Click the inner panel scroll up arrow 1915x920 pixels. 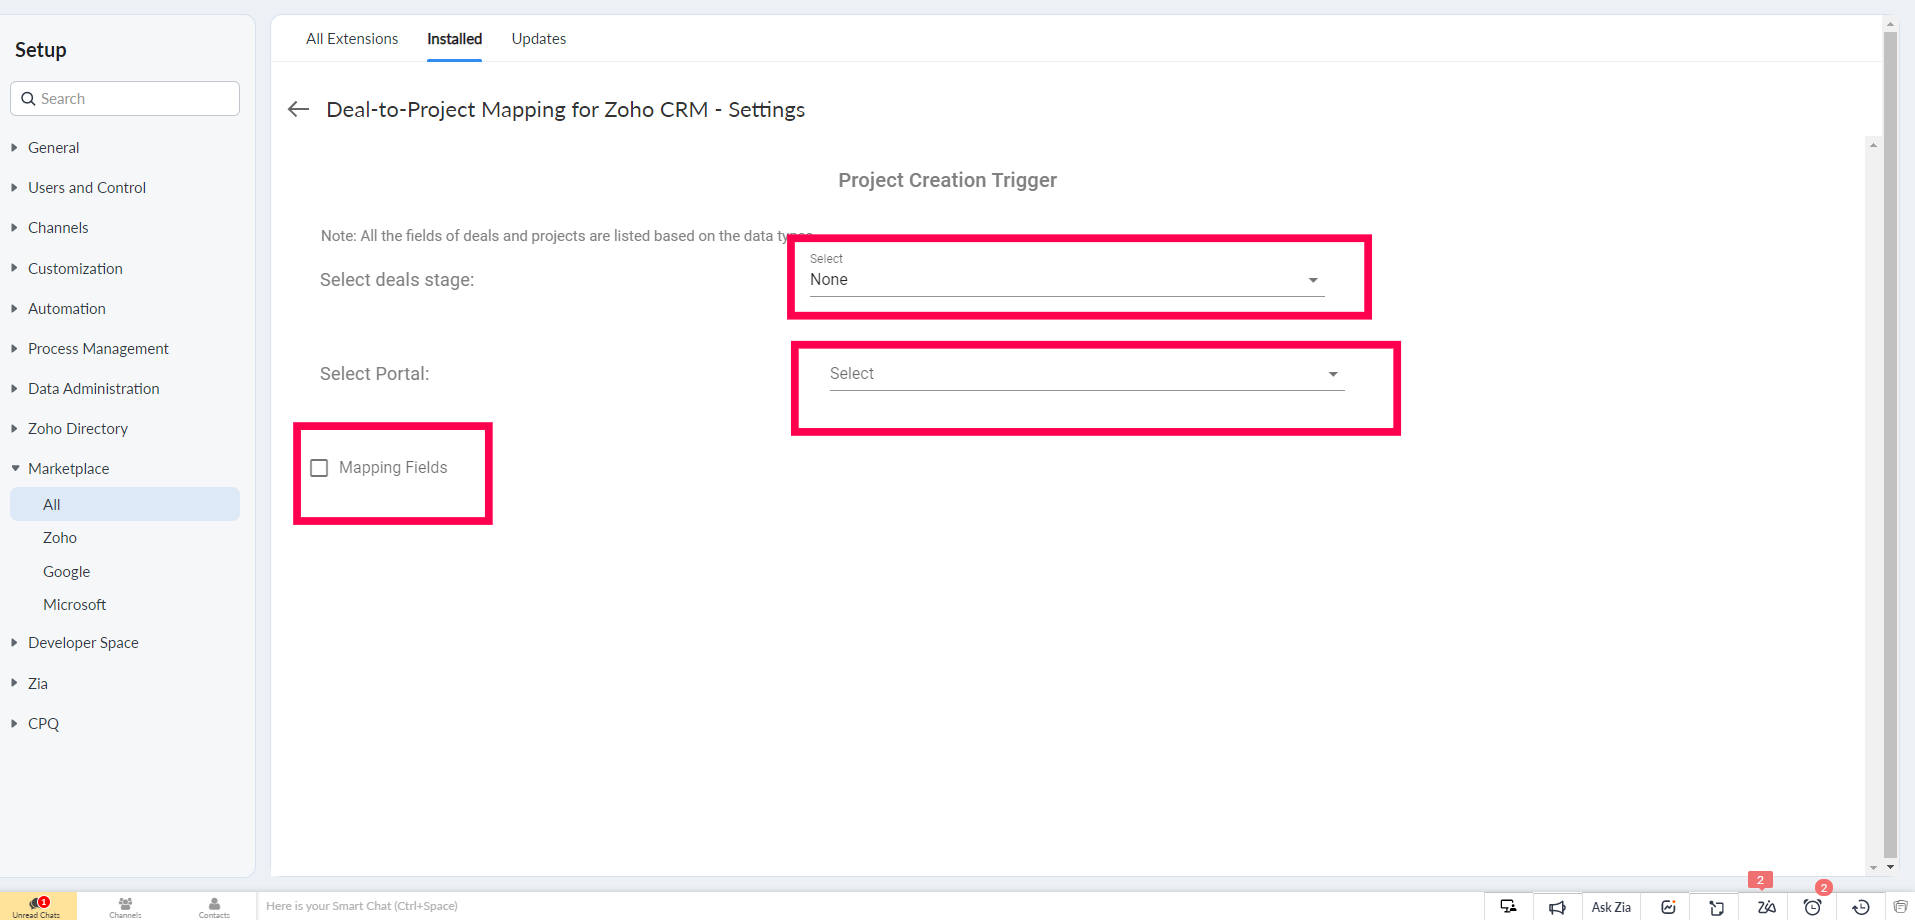[1873, 145]
